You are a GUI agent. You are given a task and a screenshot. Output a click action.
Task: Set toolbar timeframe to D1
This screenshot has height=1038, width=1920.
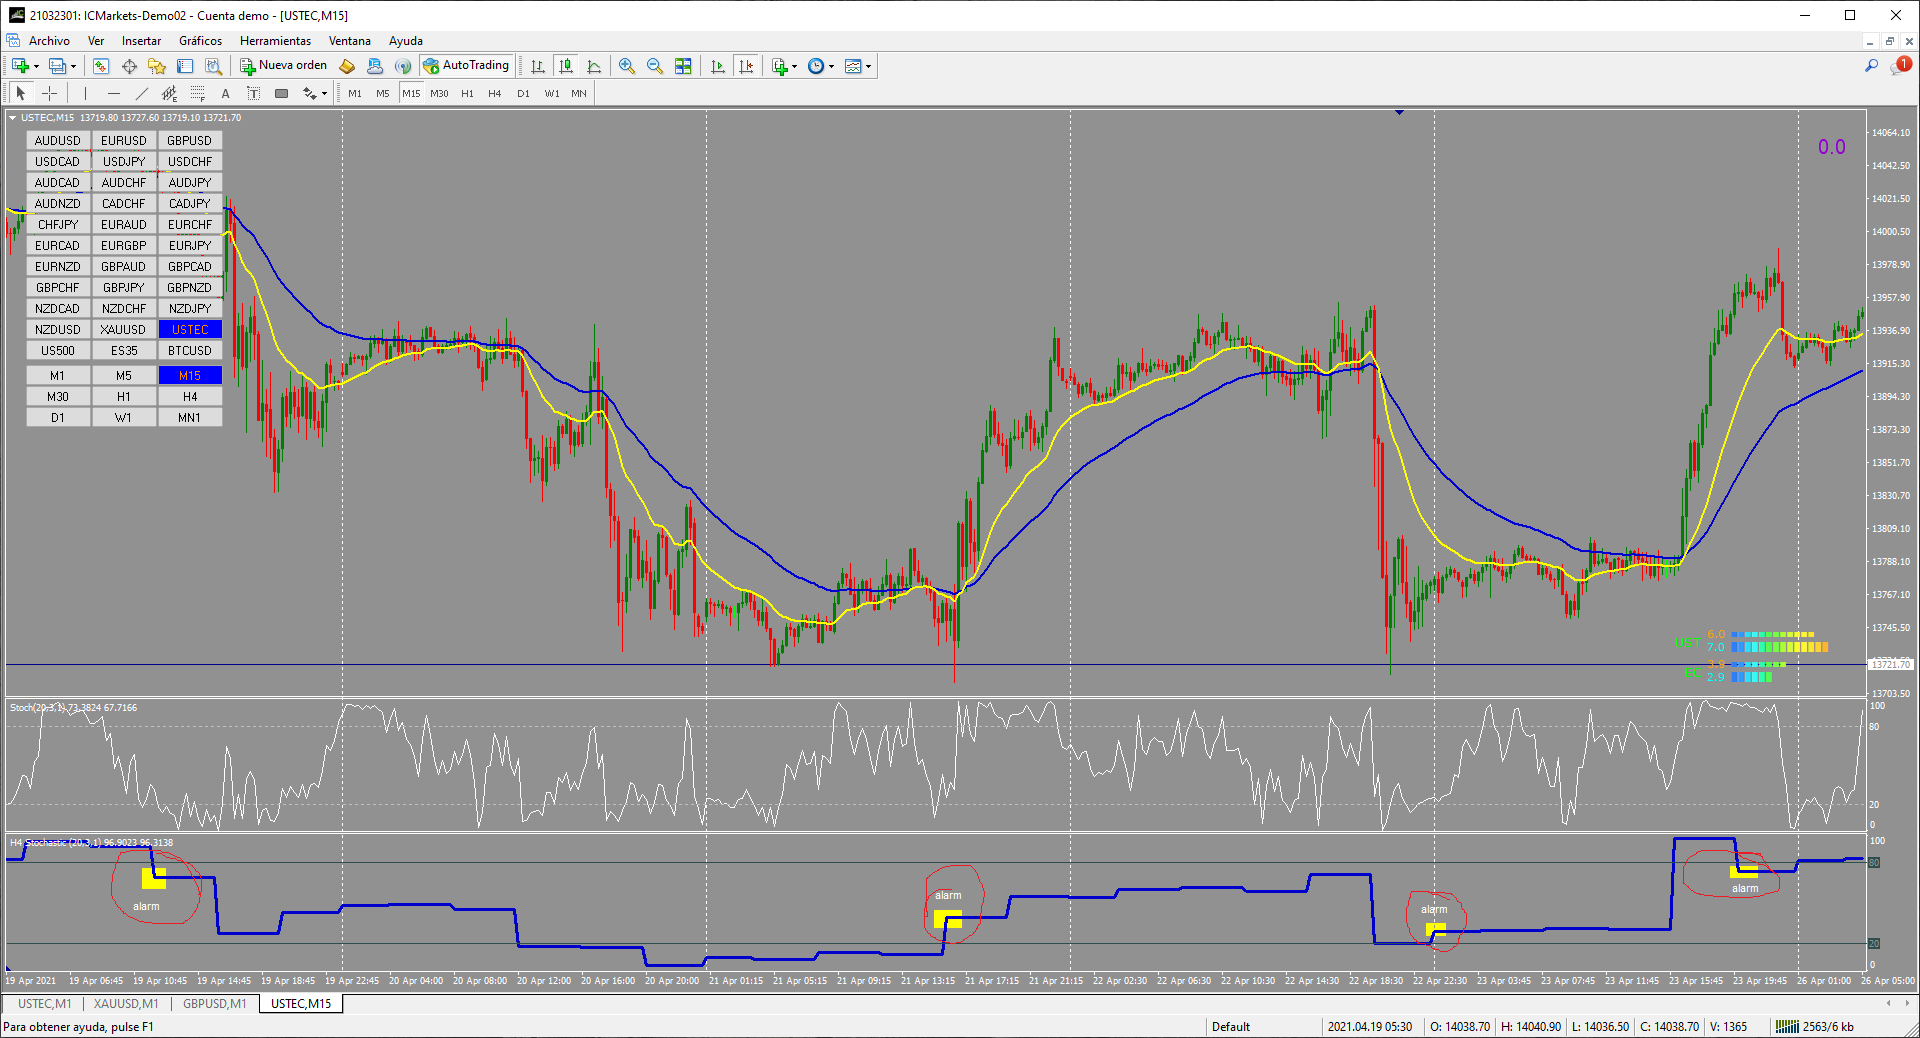coord(523,93)
